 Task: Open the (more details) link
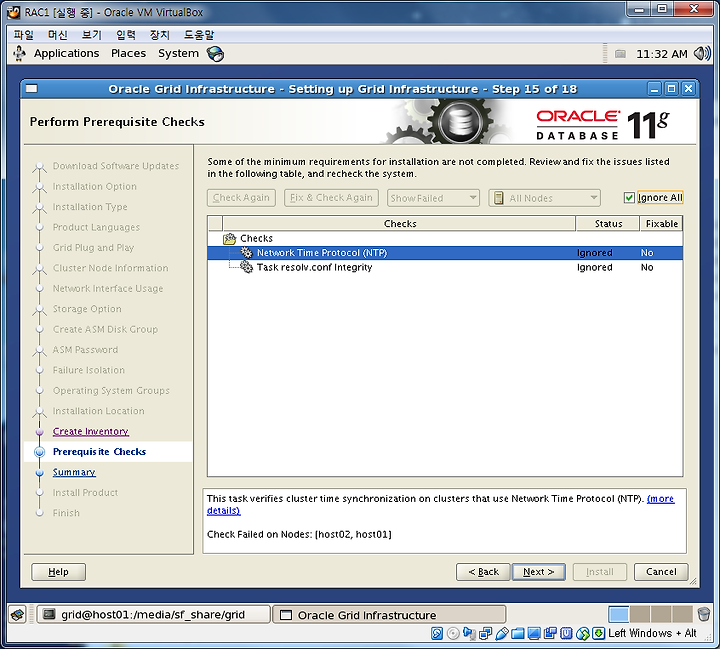click(660, 499)
